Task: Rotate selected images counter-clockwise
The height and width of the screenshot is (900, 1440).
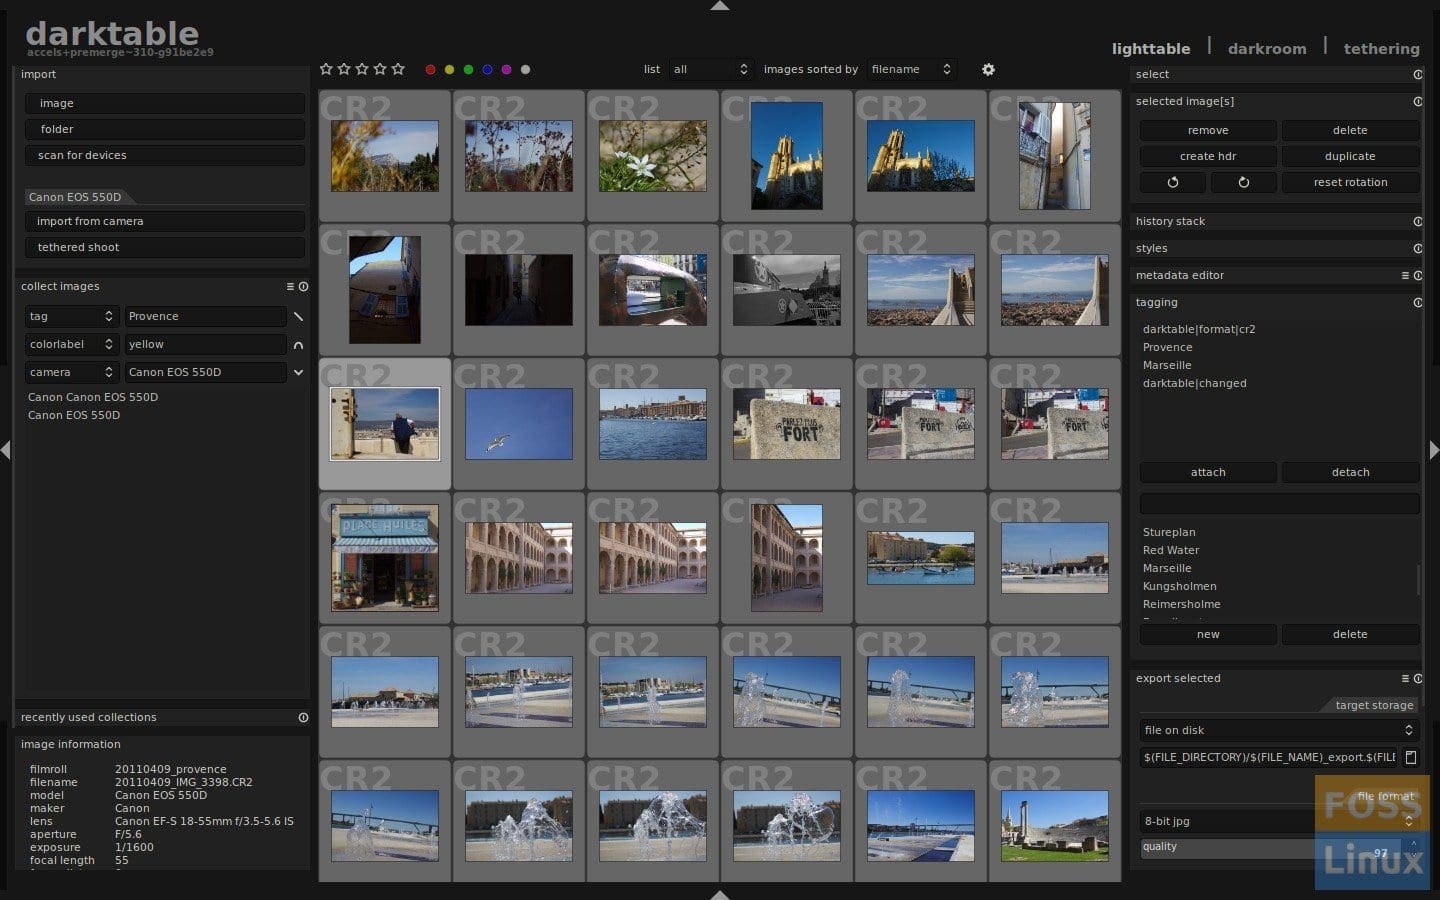Action: 1173,182
